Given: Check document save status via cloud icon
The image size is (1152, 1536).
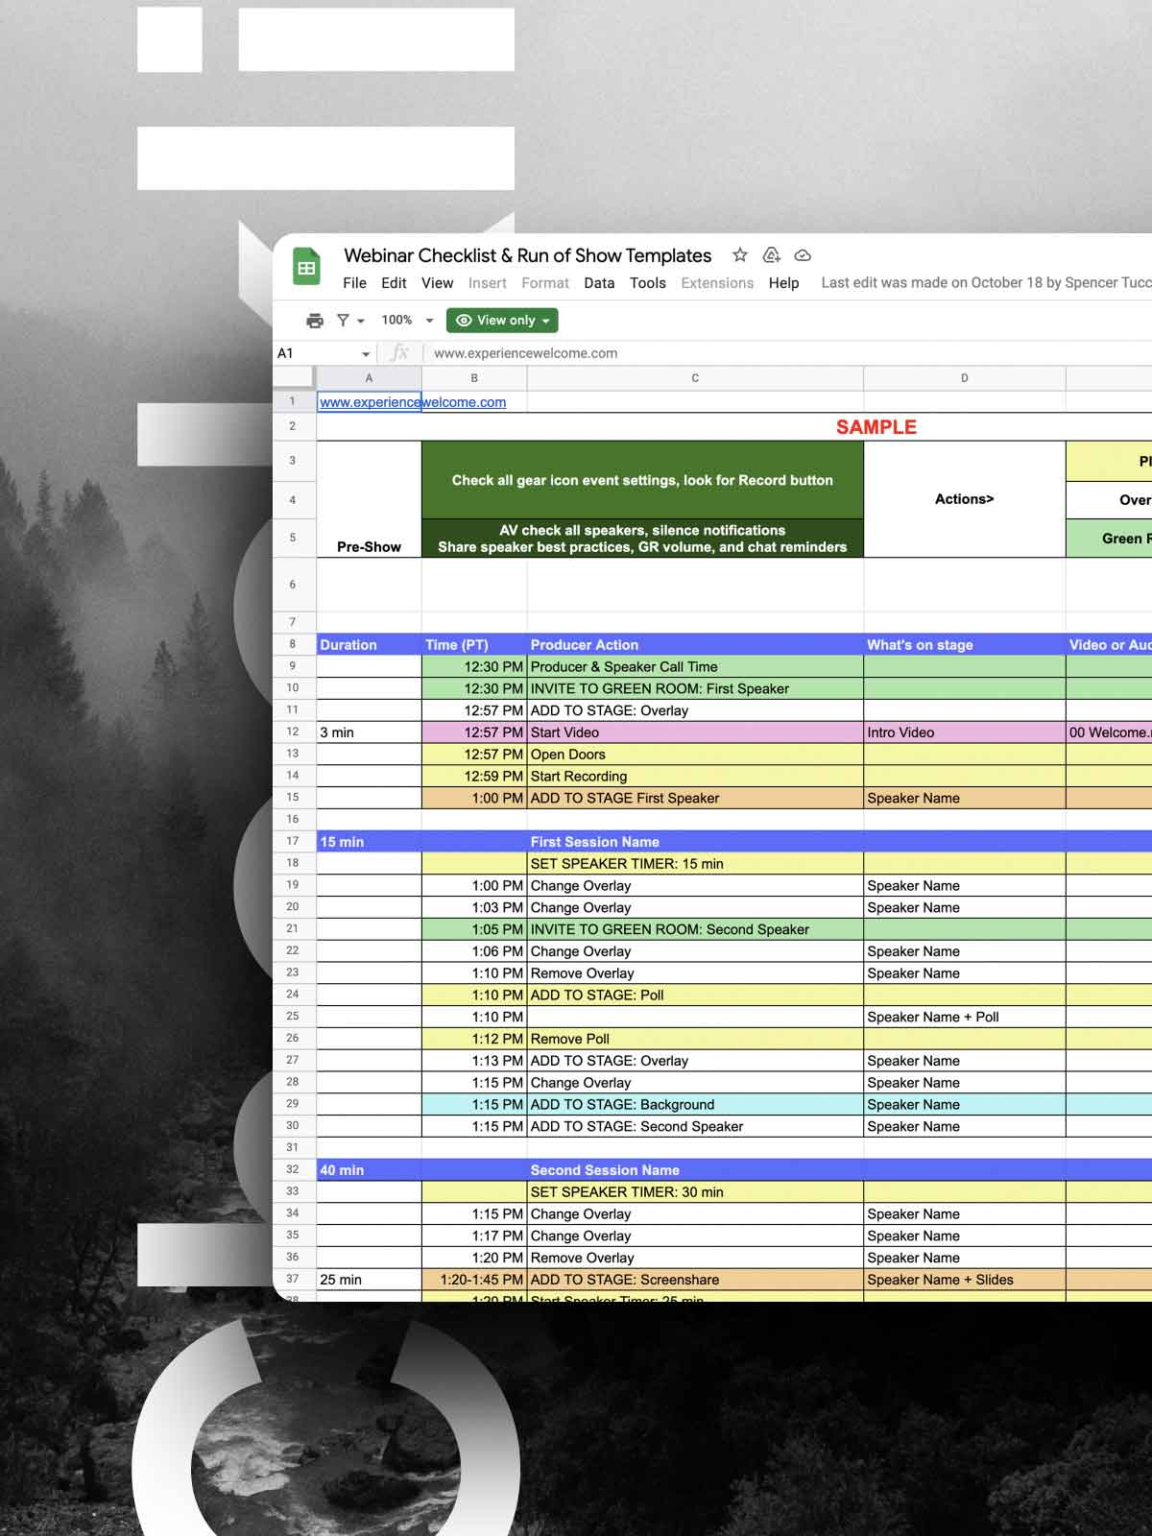Looking at the screenshot, I should tap(803, 255).
